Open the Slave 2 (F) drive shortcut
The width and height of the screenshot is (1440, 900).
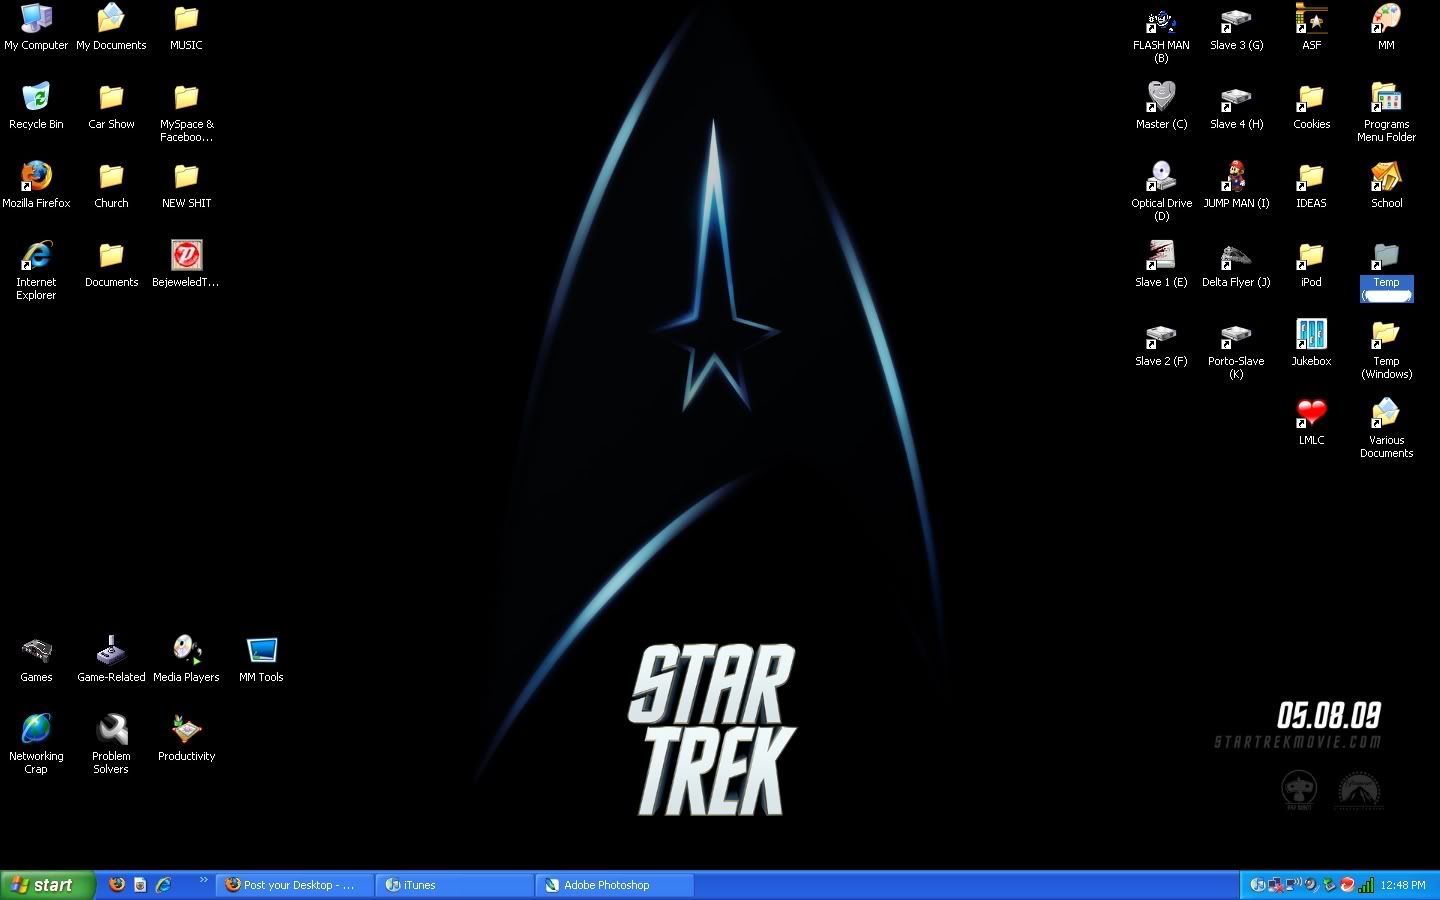(x=1161, y=343)
